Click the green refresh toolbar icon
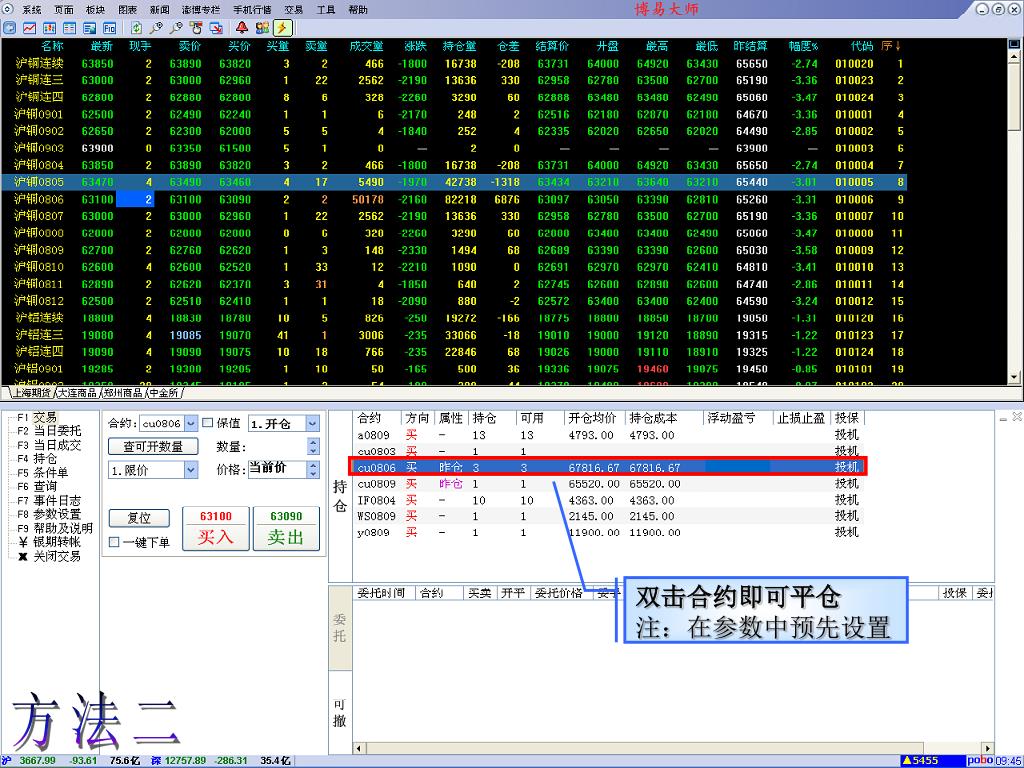 click(x=136, y=28)
